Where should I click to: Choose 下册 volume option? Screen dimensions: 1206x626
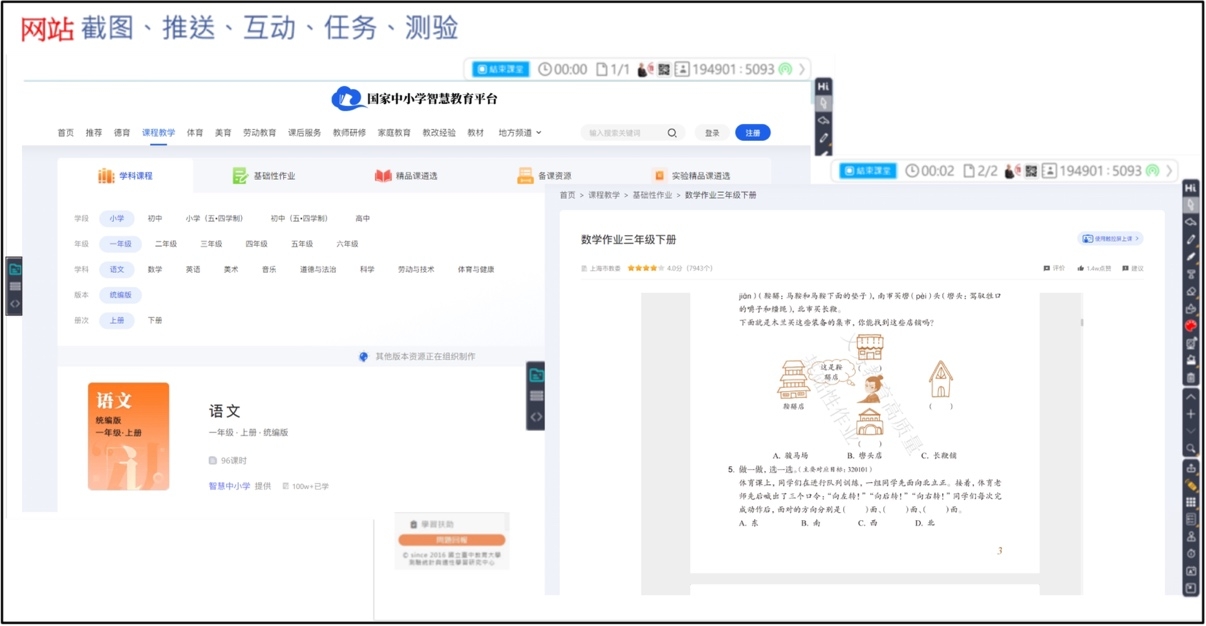coord(155,321)
